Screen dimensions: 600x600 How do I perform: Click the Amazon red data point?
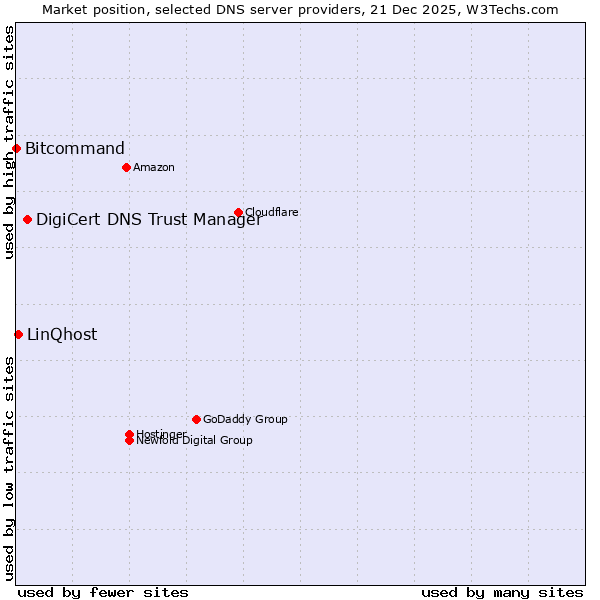[x=127, y=168]
